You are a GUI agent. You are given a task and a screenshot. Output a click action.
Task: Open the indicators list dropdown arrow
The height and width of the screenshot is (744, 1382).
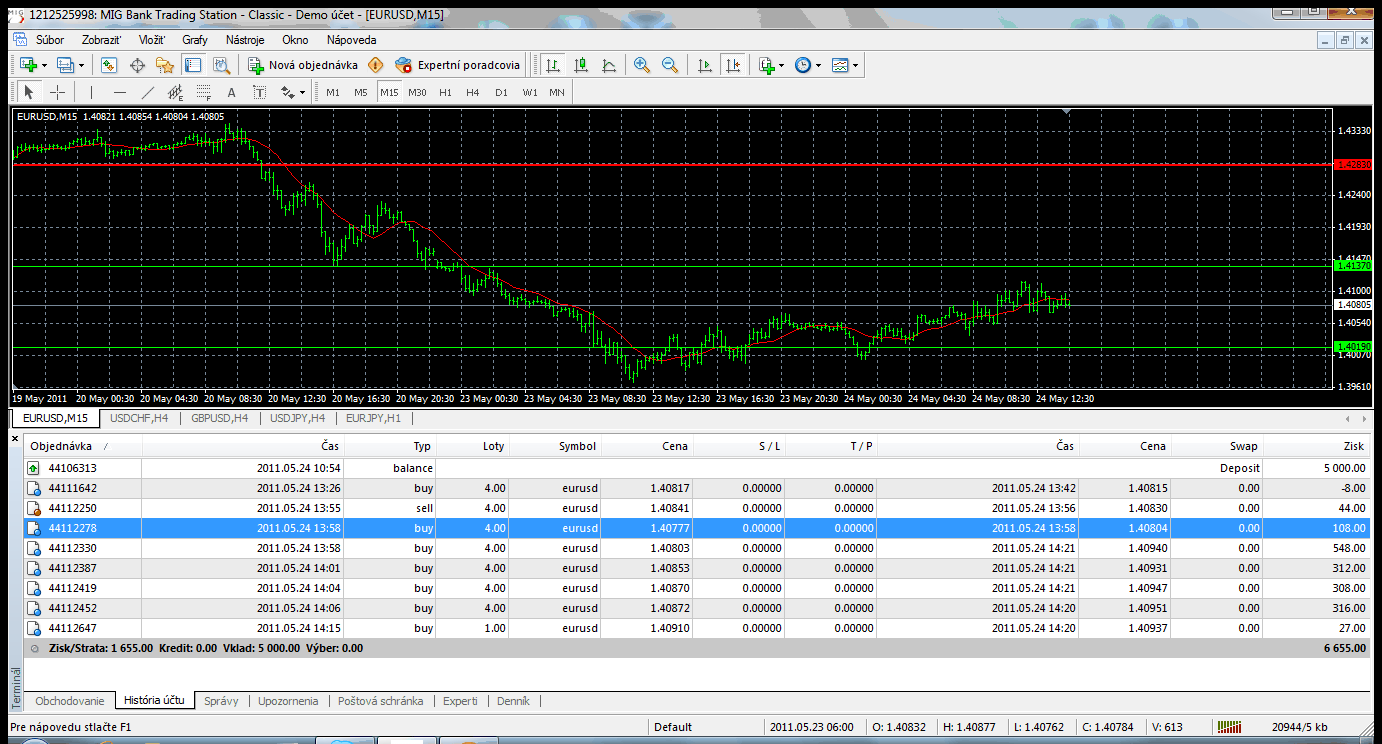pos(781,65)
